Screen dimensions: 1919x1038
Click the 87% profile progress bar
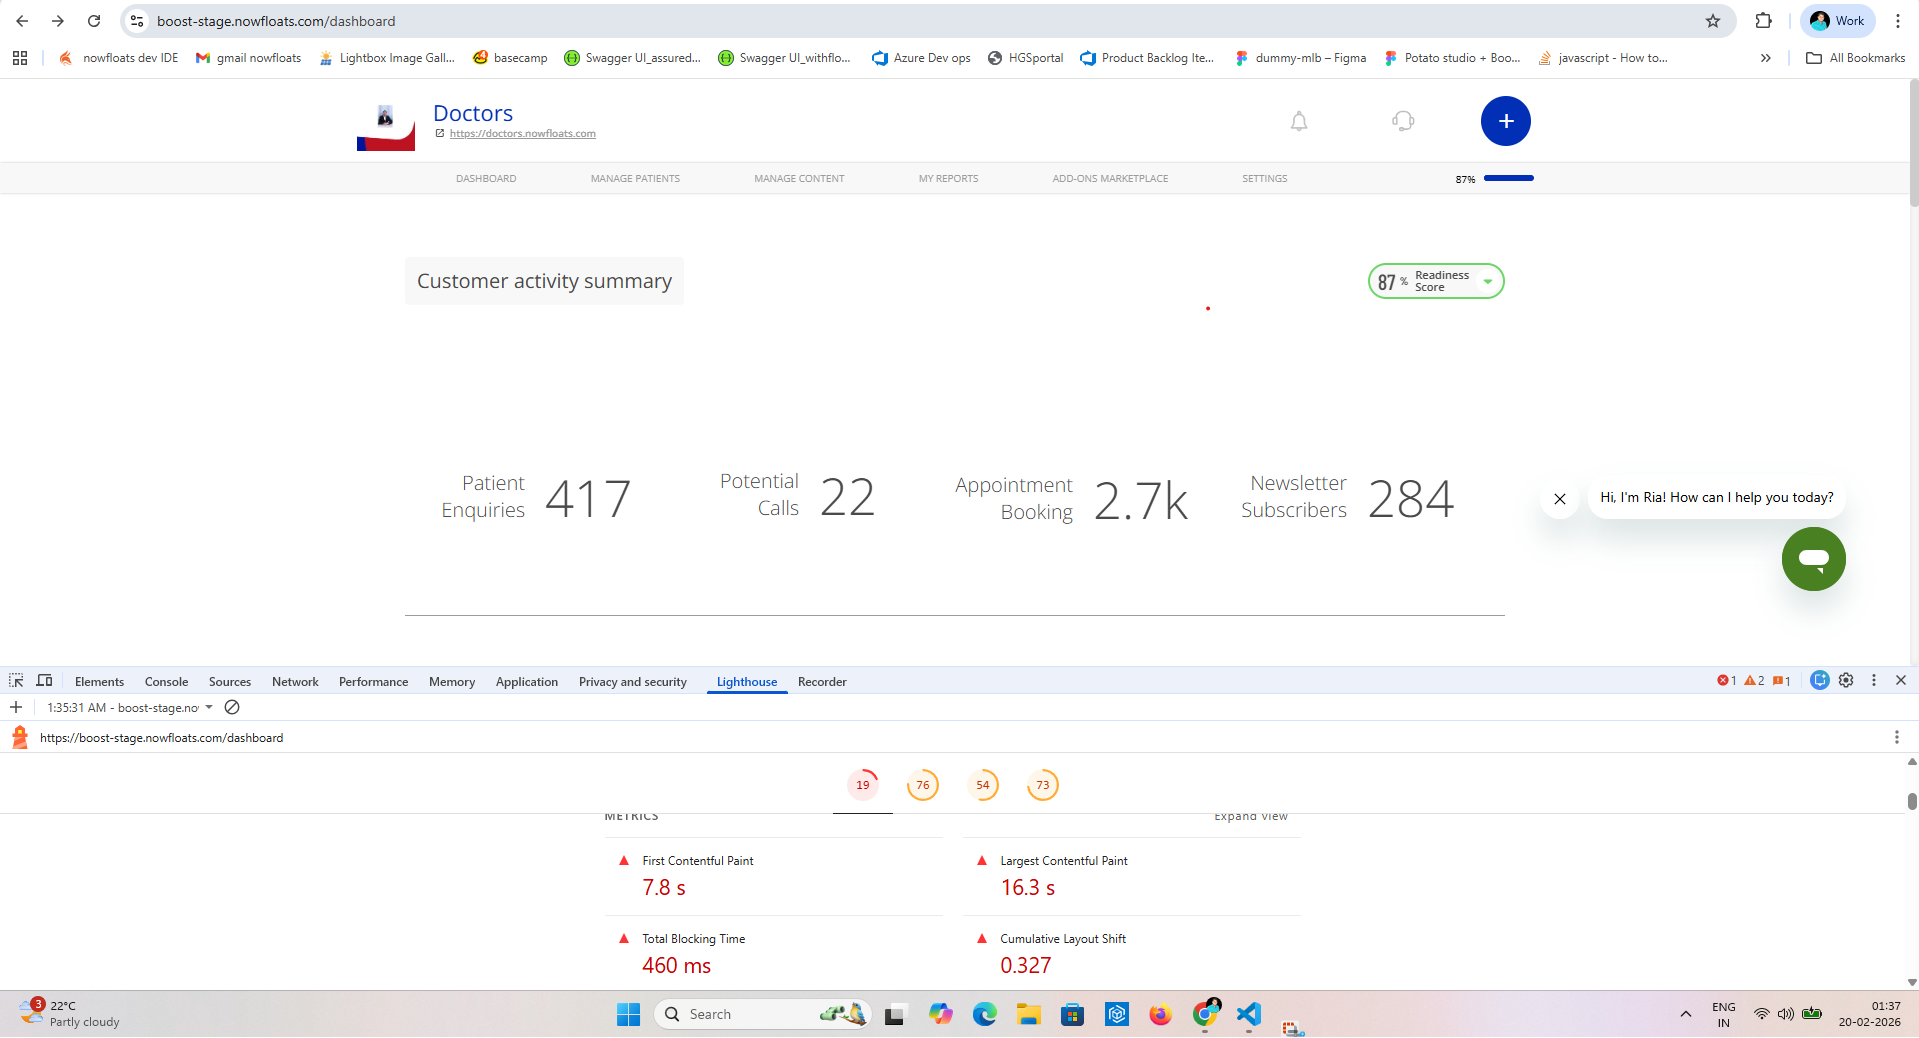[x=1508, y=178]
